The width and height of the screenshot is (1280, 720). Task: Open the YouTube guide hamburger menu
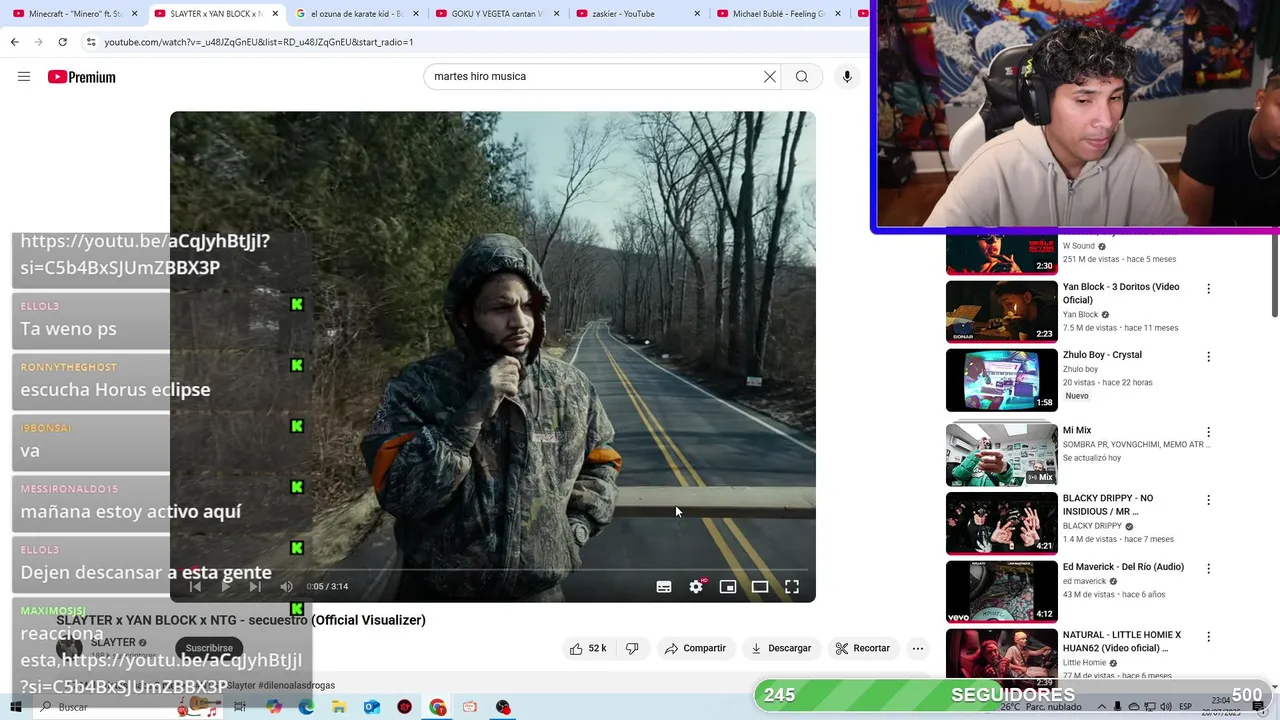(x=24, y=77)
